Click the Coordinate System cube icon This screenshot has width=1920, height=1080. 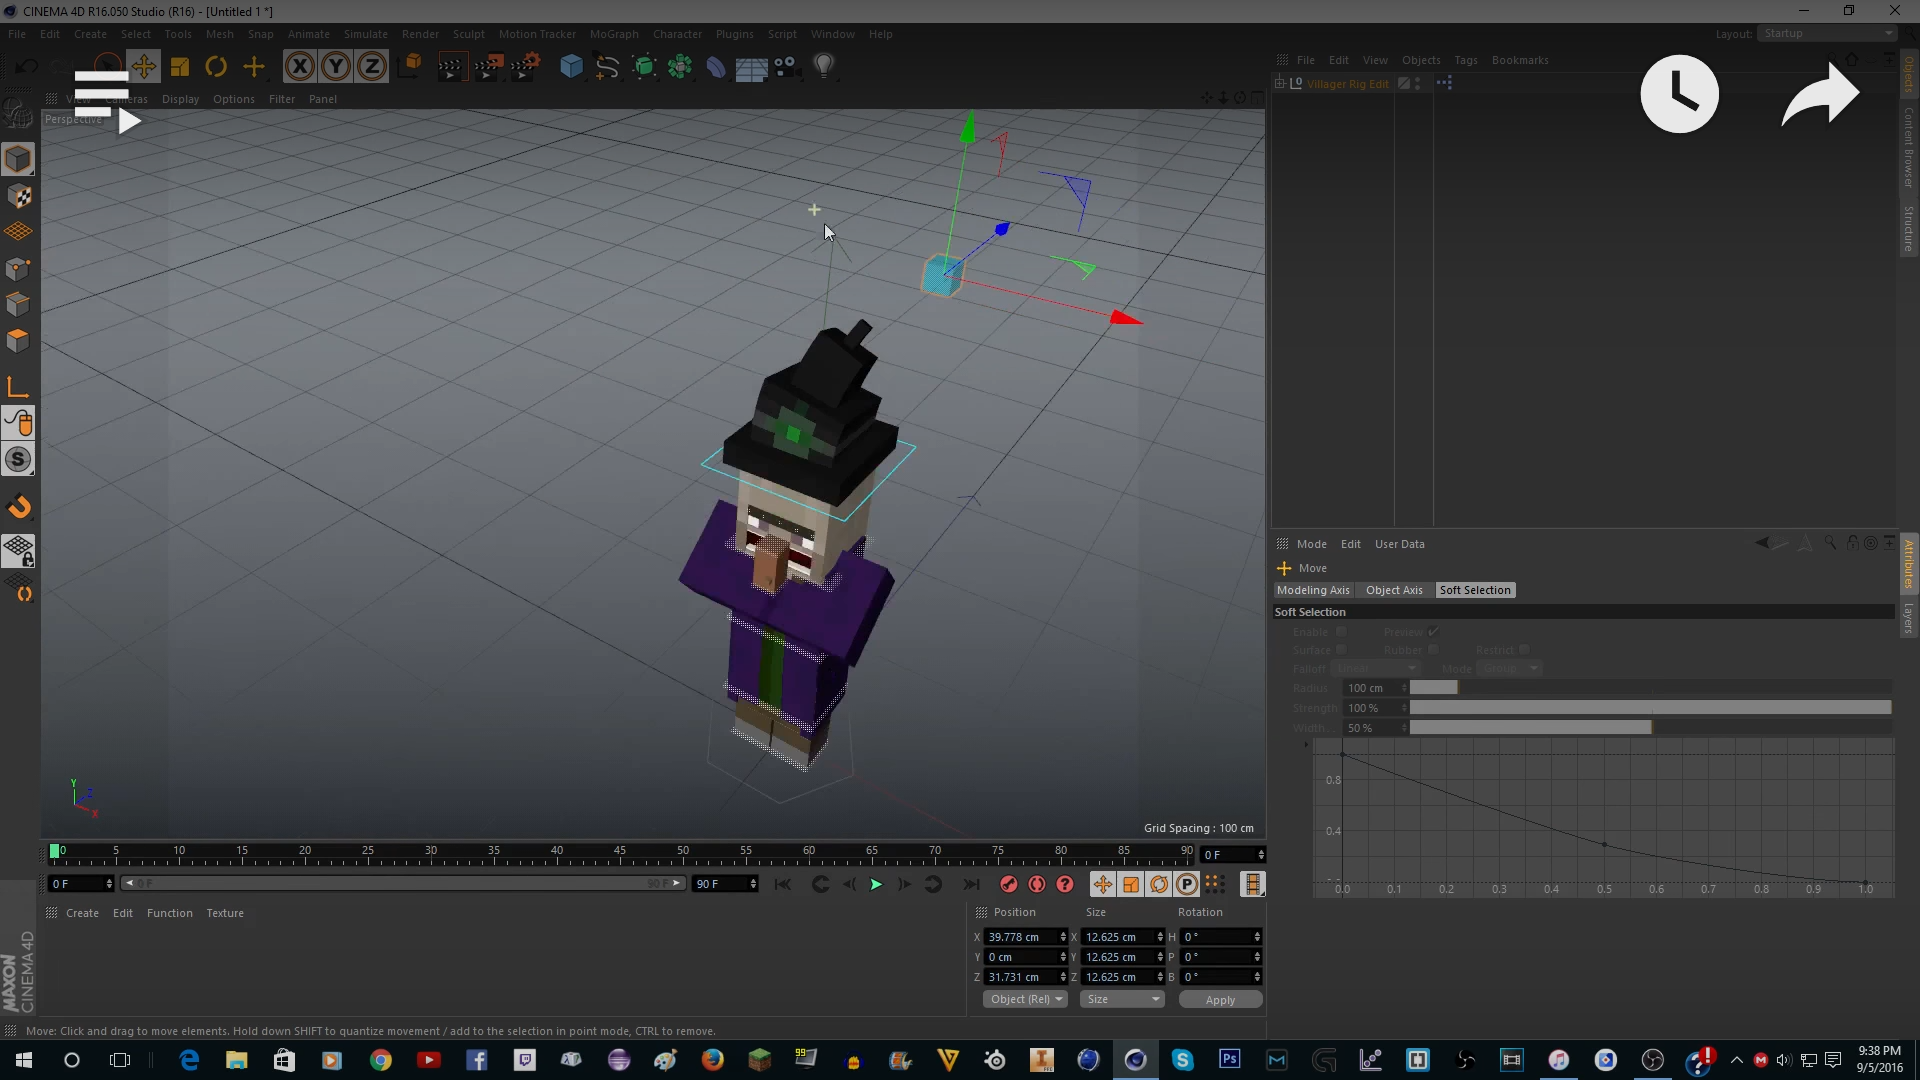click(410, 66)
